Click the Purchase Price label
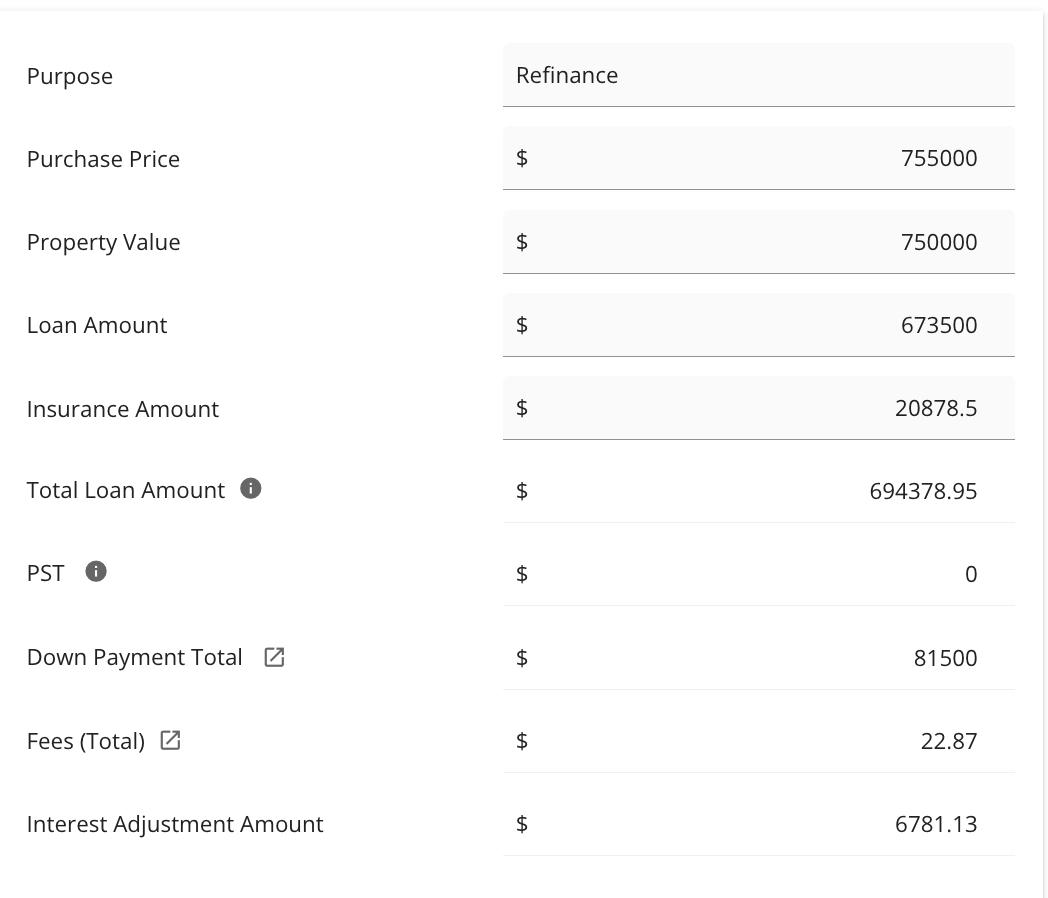1048x898 pixels. click(103, 159)
